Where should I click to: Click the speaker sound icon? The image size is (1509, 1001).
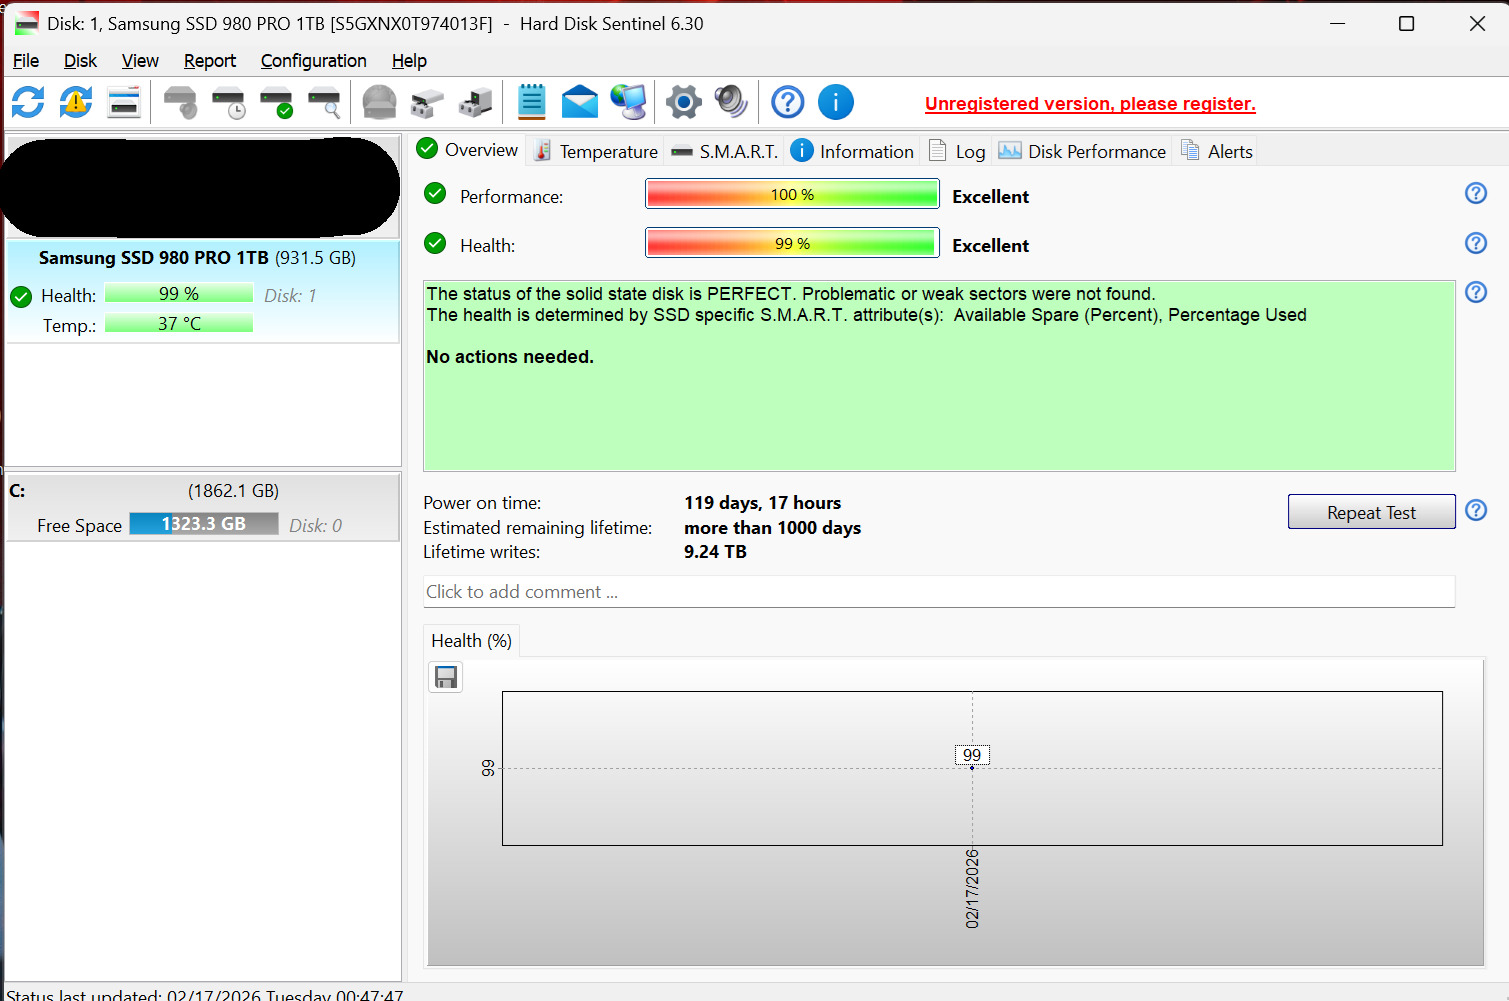[x=731, y=102]
